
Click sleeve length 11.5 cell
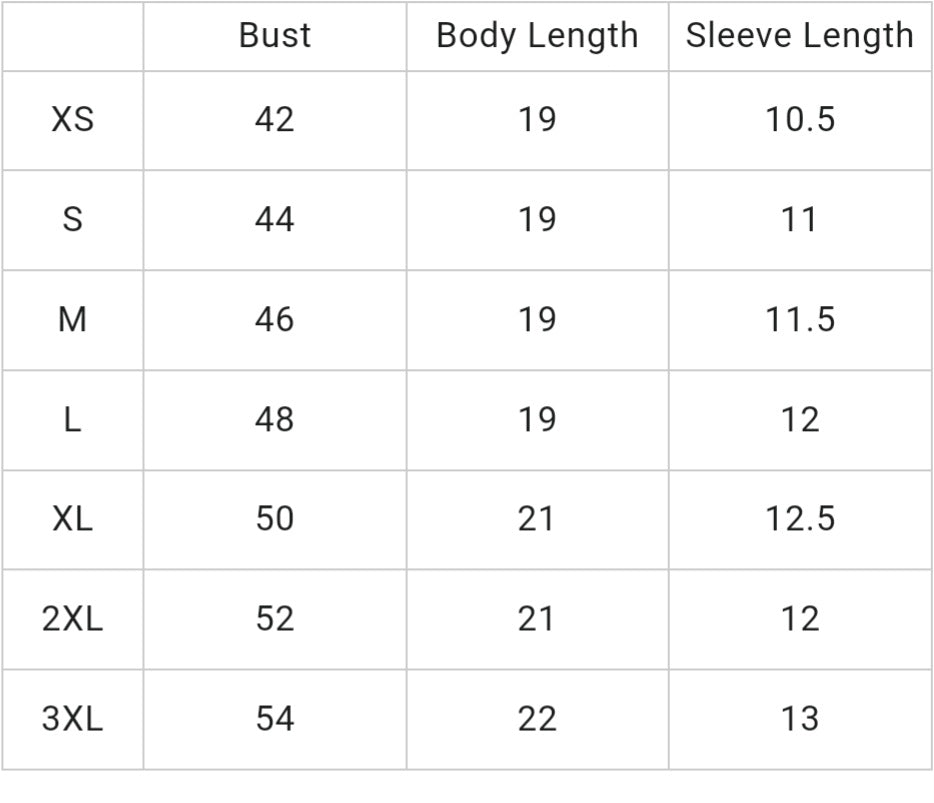pyautogui.click(x=799, y=320)
